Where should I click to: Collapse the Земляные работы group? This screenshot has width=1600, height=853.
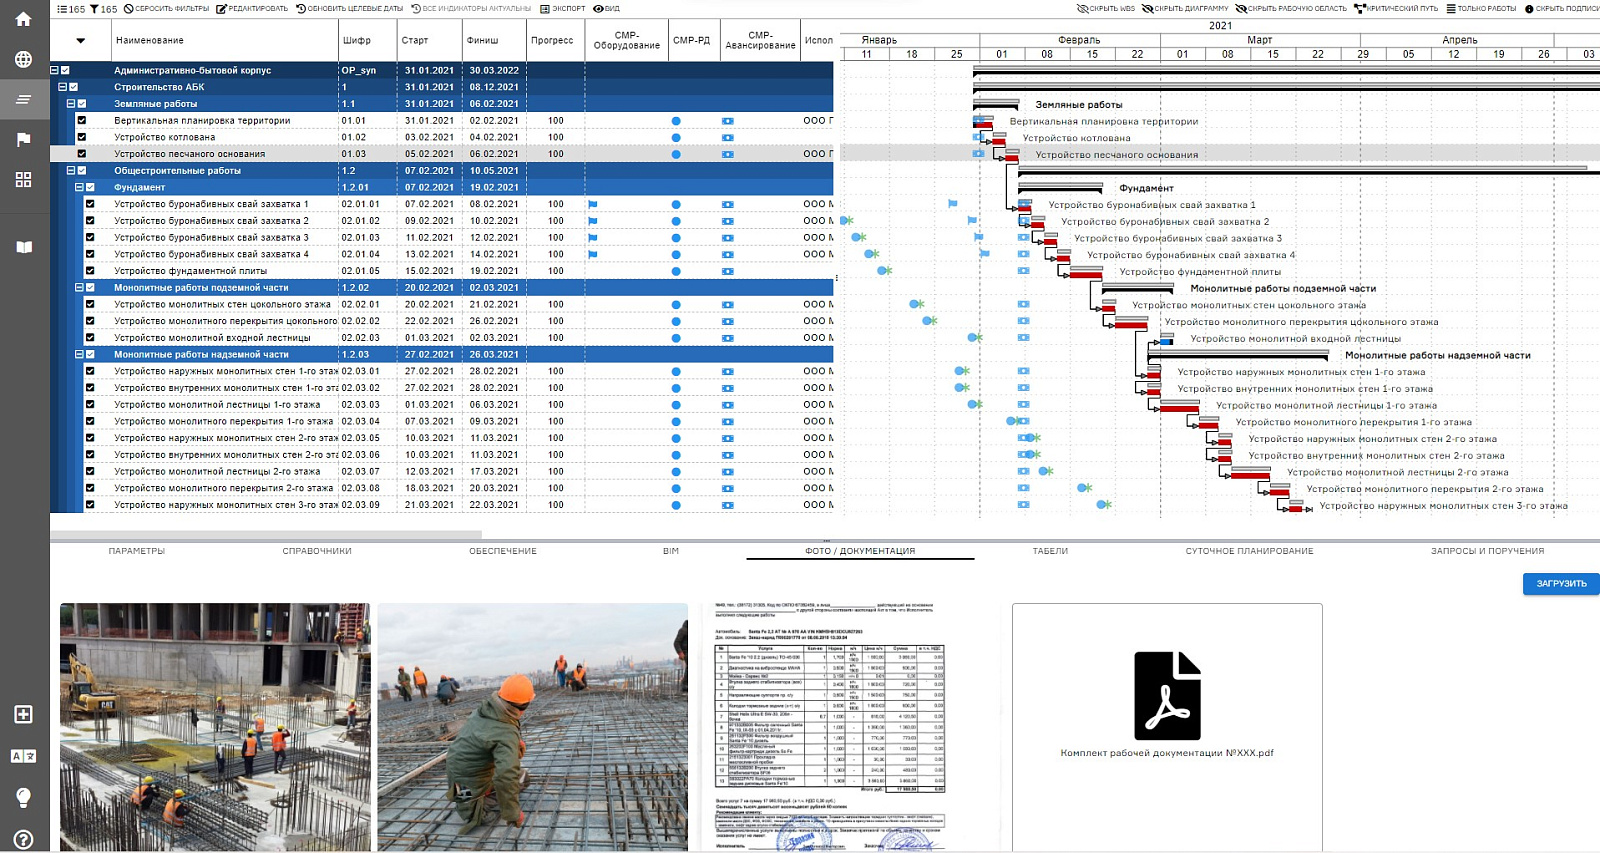coord(71,104)
